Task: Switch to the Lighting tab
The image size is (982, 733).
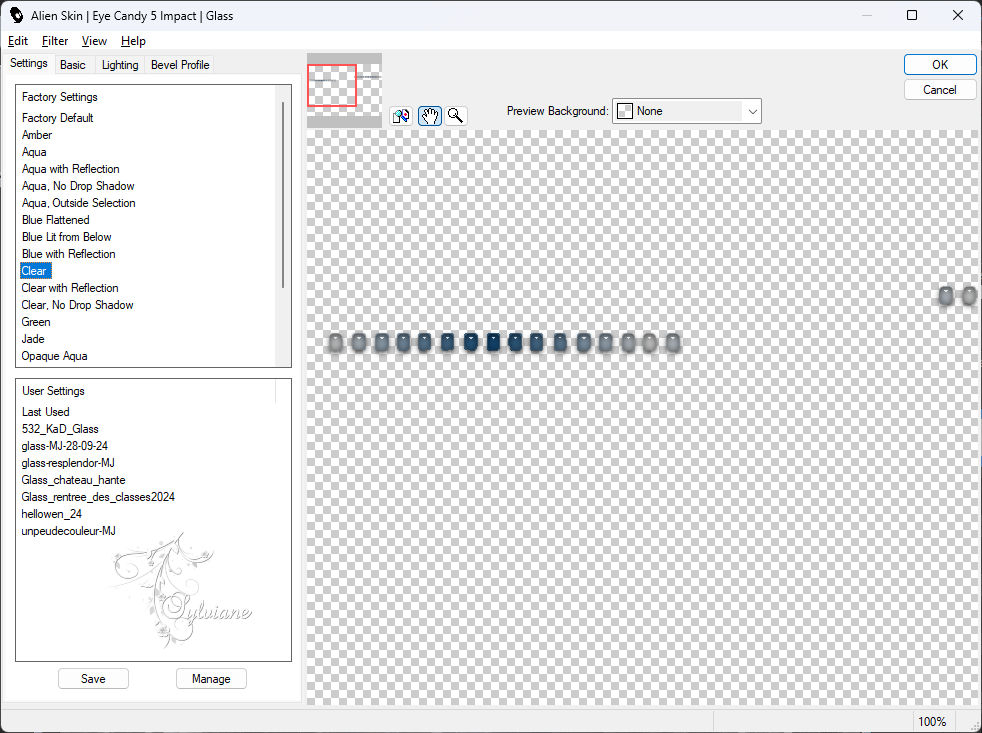Action: 120,65
